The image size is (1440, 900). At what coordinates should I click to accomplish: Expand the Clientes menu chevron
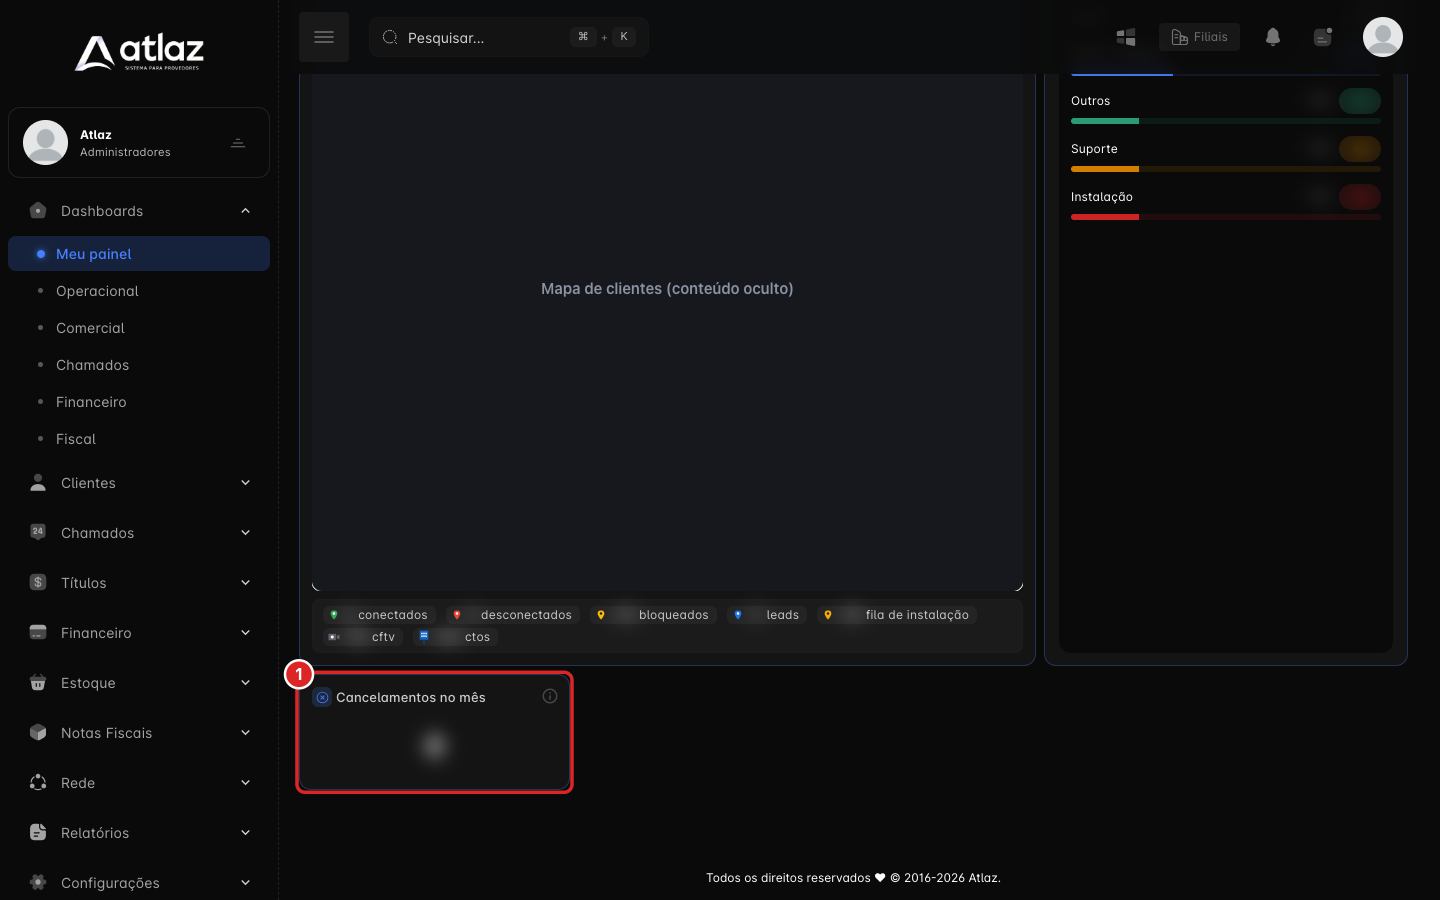[x=245, y=483]
